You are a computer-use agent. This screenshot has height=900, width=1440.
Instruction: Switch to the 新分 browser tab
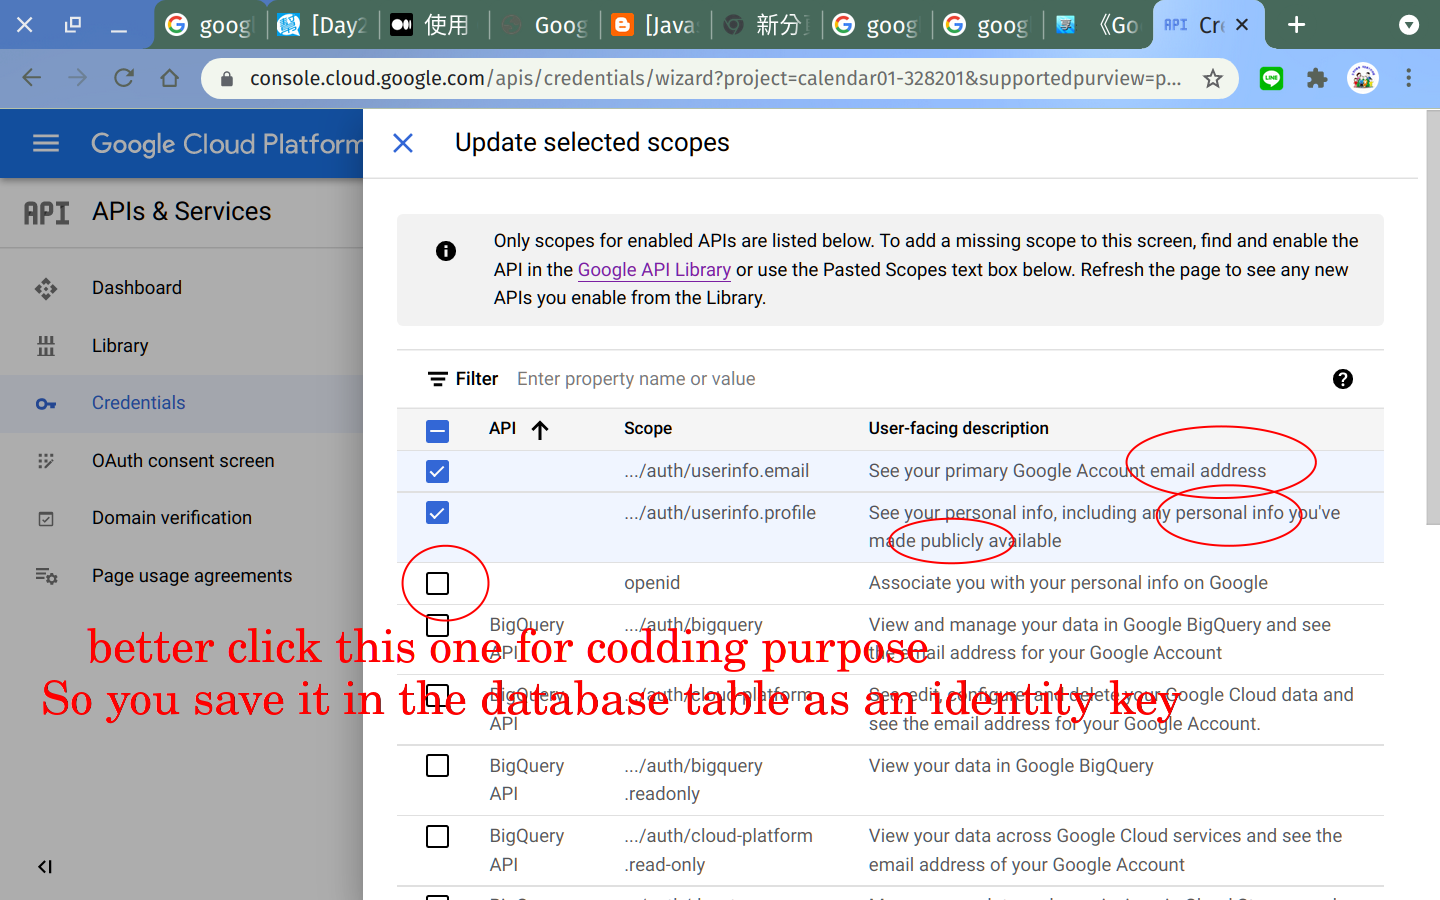(768, 25)
